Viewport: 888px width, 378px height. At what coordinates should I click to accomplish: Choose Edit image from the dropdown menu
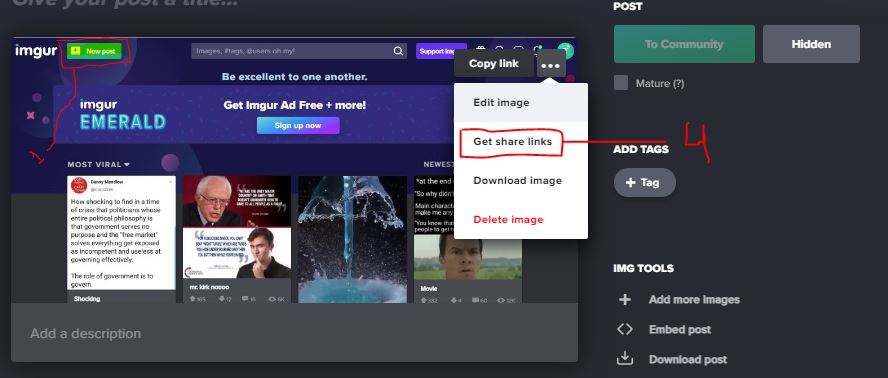tap(521, 103)
